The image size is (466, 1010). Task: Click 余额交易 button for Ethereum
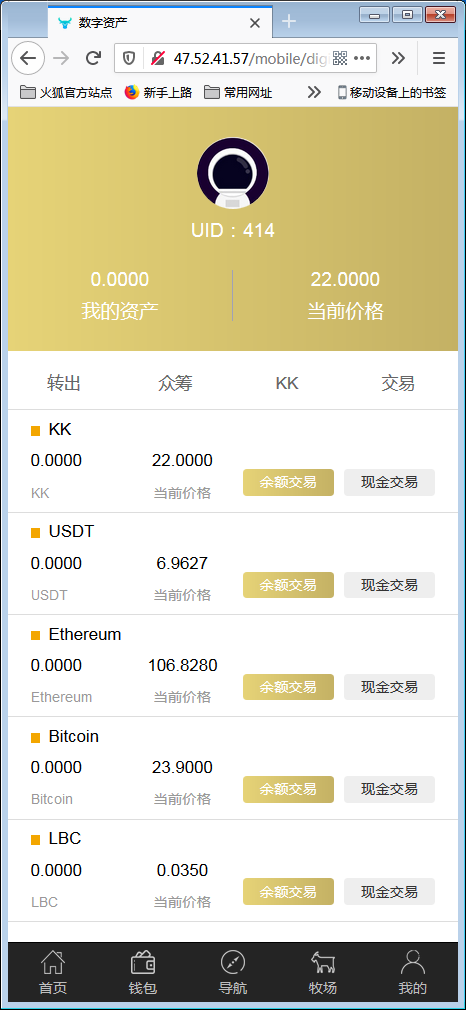pos(288,687)
